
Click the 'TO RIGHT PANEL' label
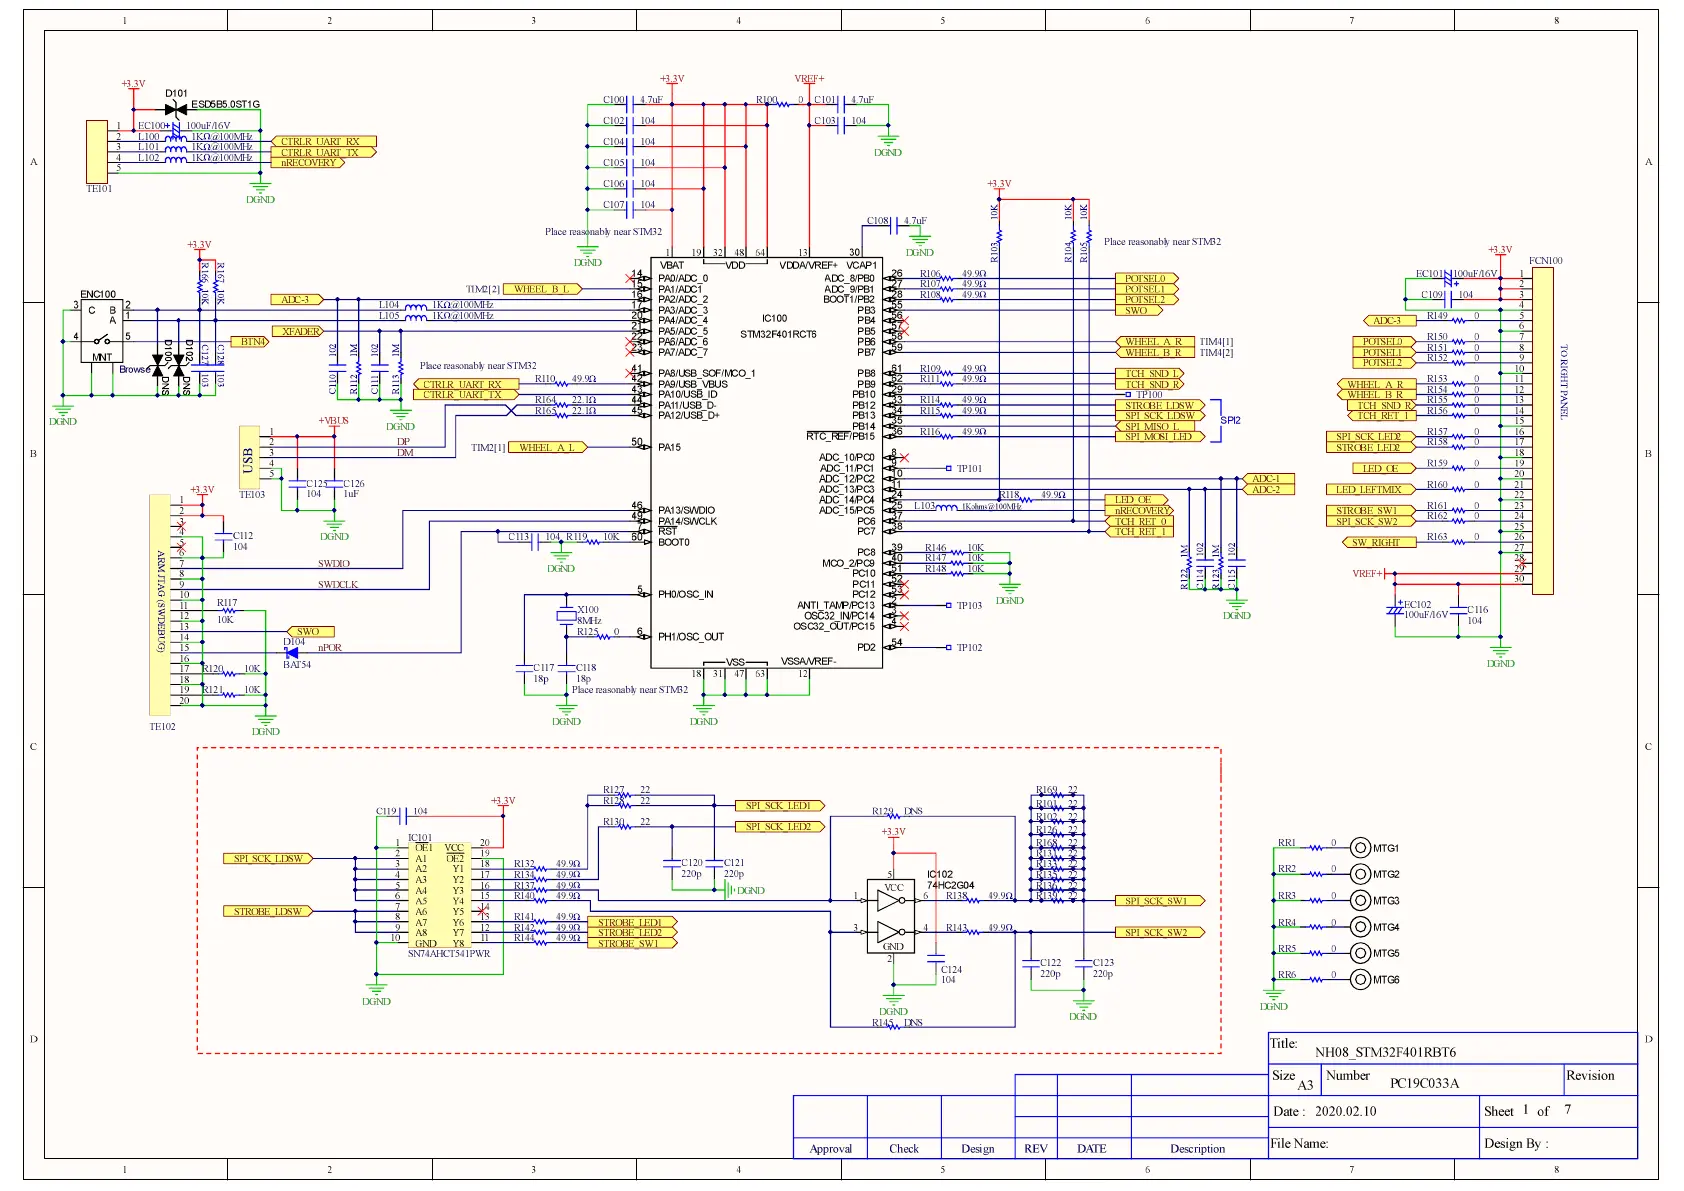click(x=1564, y=382)
